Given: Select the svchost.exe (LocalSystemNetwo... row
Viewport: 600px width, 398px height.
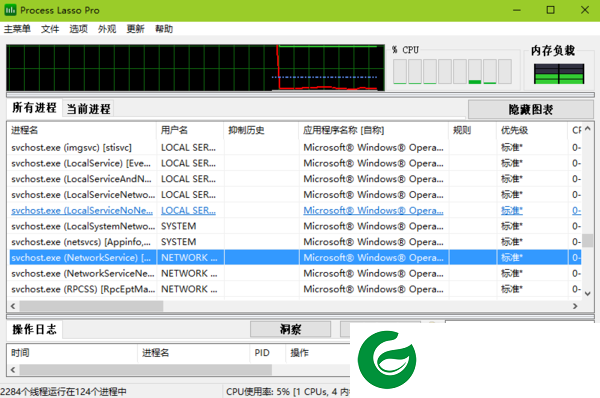Looking at the screenshot, I should (x=295, y=226).
